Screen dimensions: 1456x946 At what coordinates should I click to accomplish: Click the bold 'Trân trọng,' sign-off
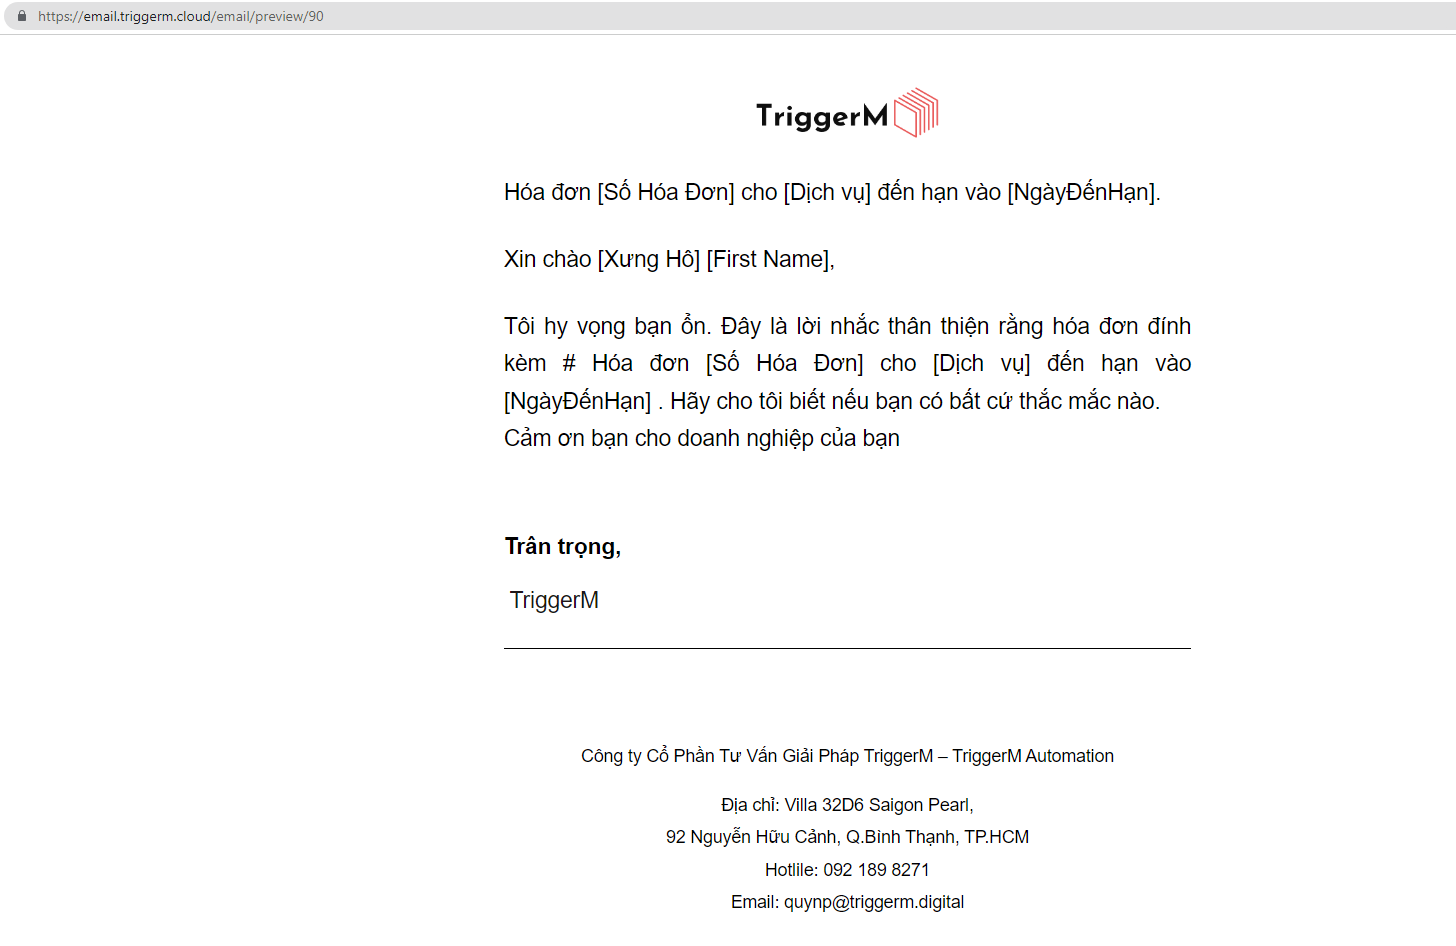pos(563,546)
